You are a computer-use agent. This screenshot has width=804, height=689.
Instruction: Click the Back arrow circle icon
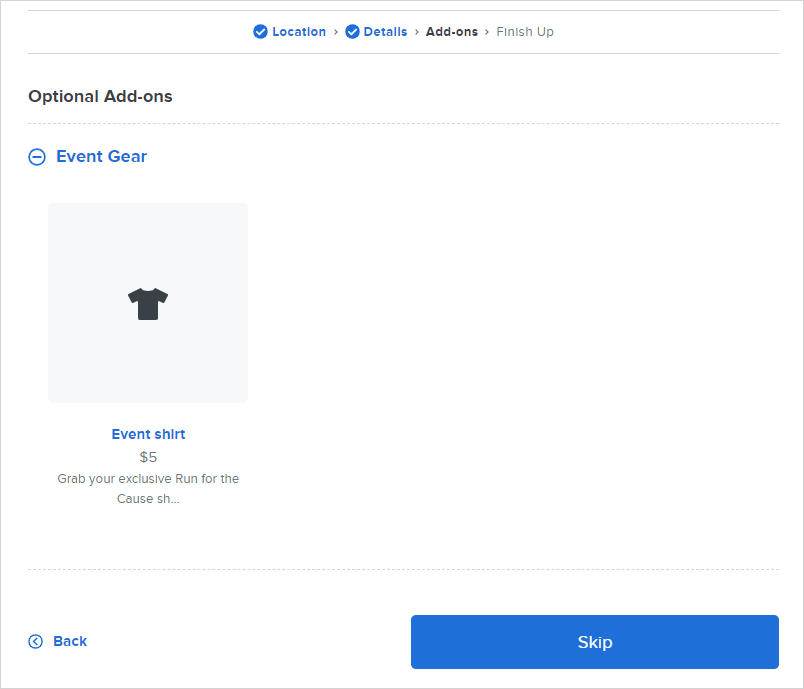tap(35, 641)
